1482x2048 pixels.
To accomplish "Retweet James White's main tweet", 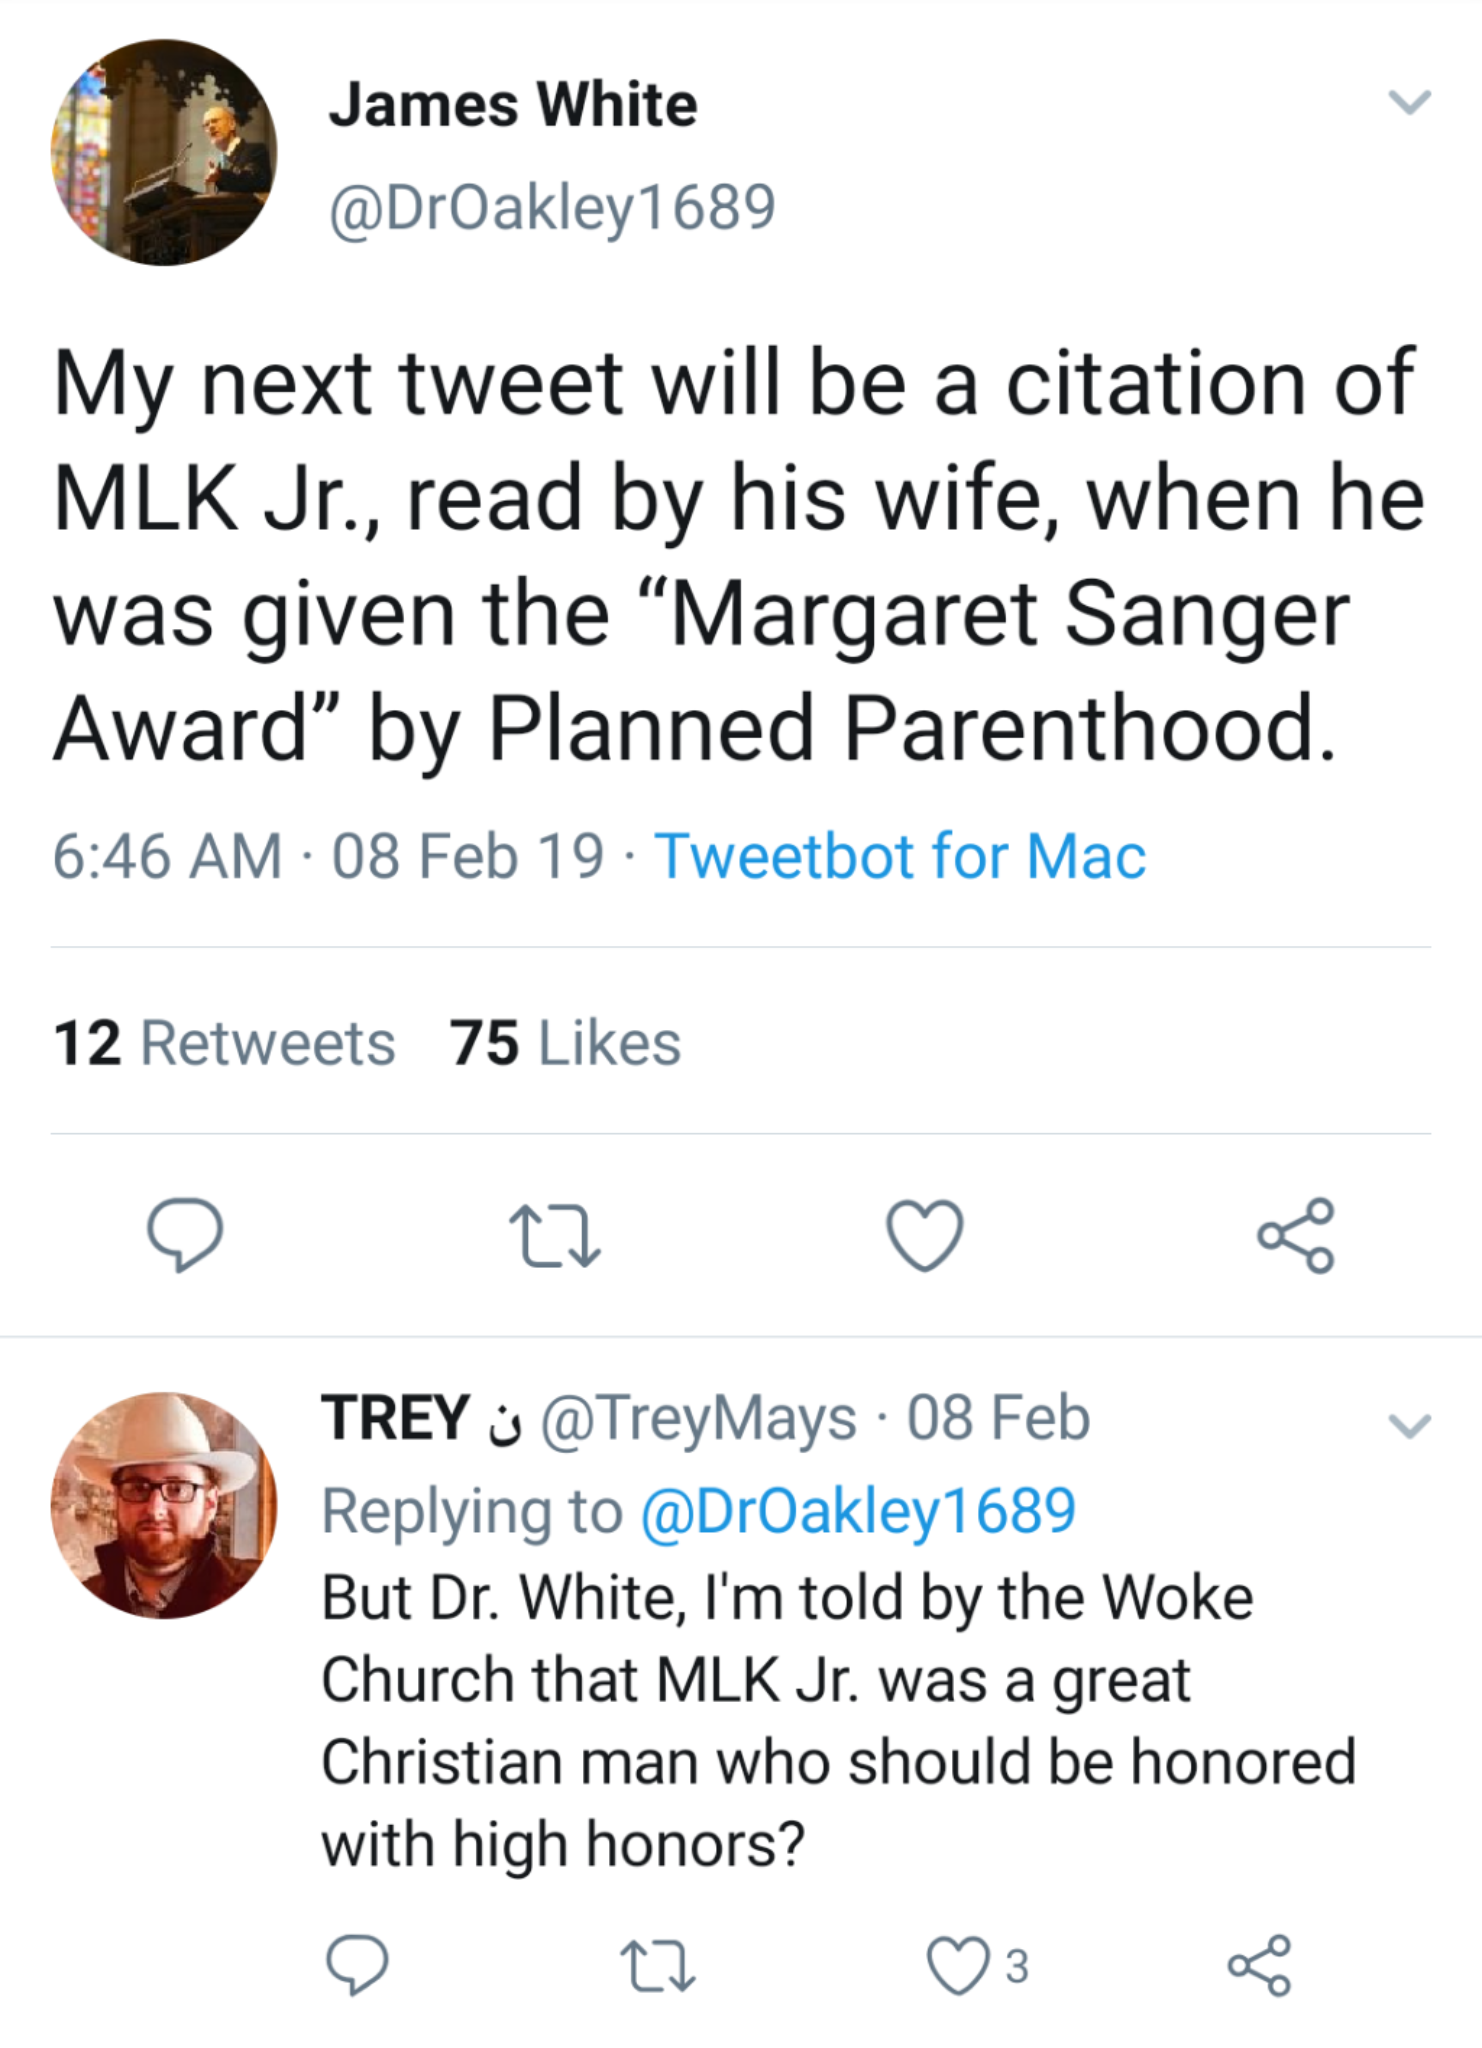I will point(554,1237).
